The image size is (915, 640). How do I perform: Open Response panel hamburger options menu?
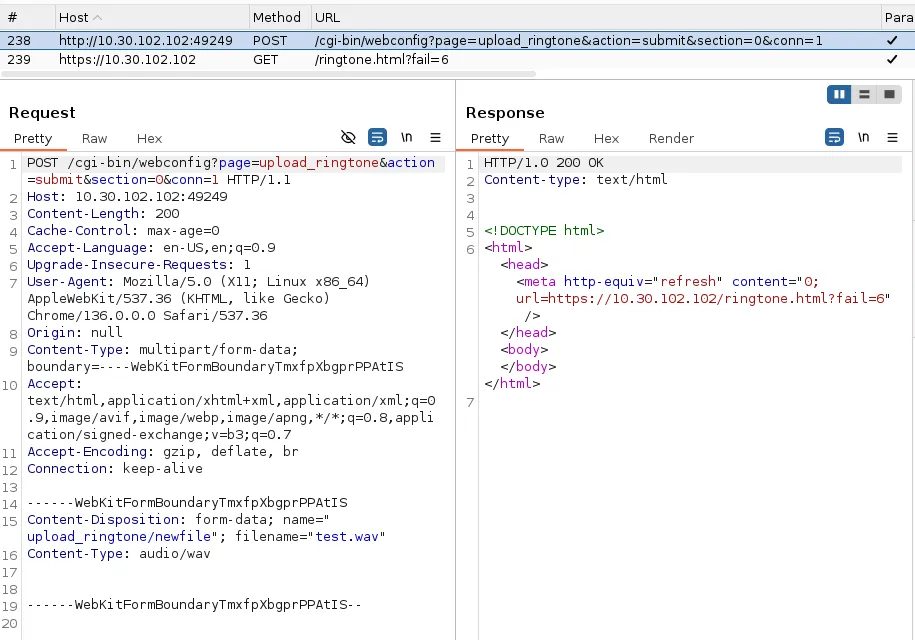tap(892, 138)
